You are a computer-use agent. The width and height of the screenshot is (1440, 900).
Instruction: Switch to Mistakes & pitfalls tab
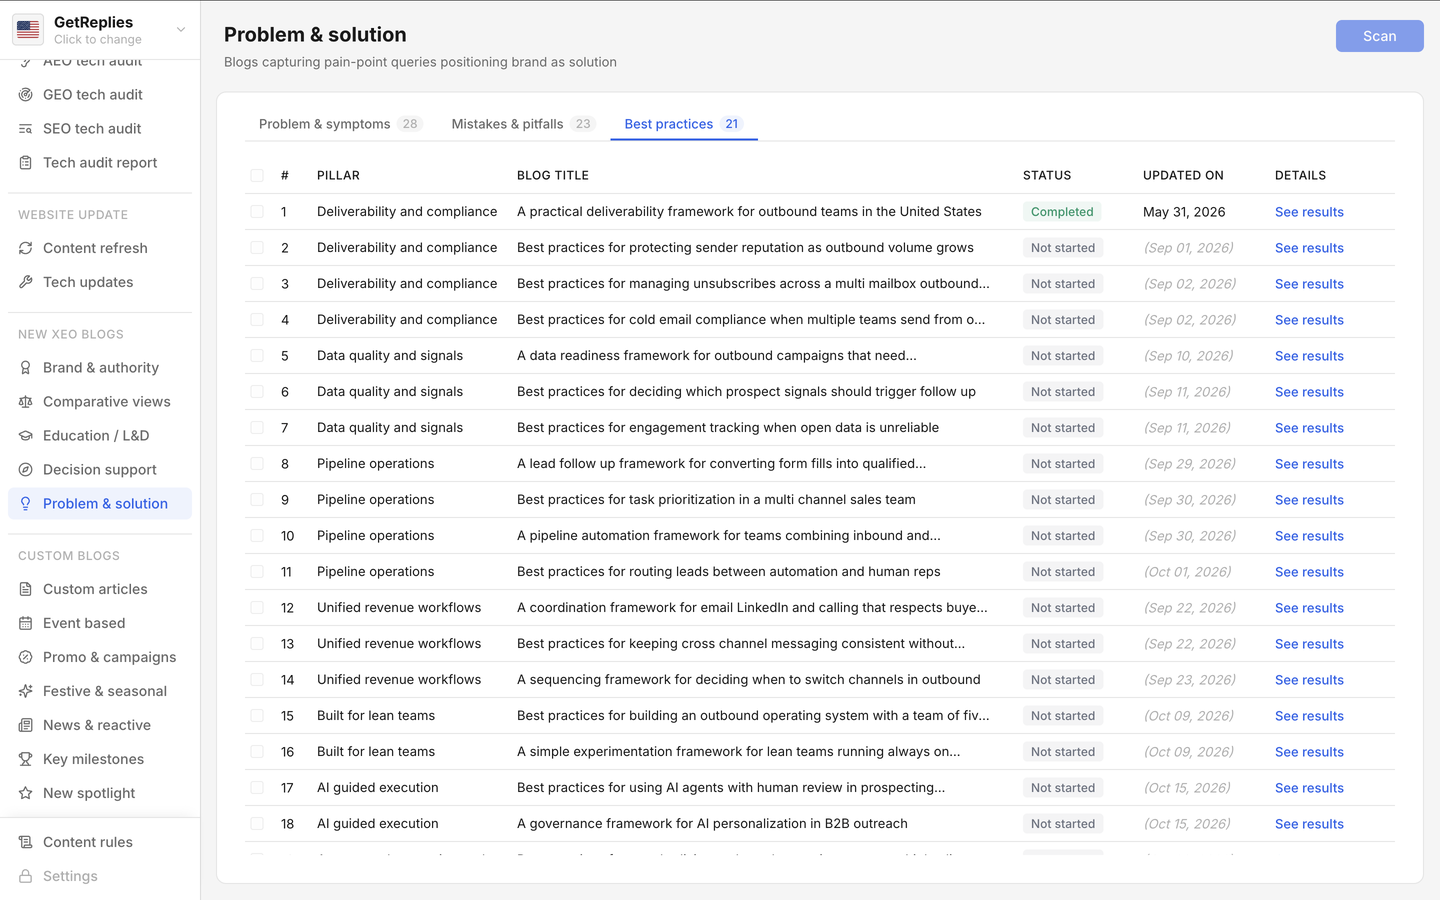tap(523, 124)
